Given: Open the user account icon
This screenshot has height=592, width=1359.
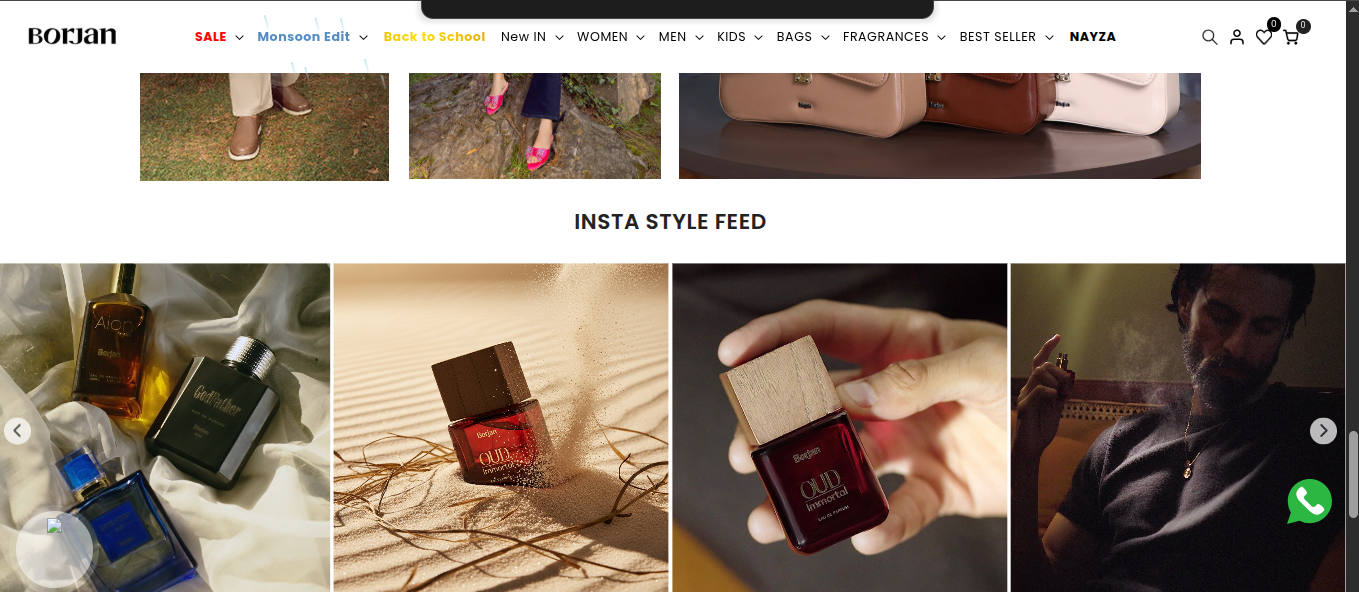Looking at the screenshot, I should point(1237,37).
